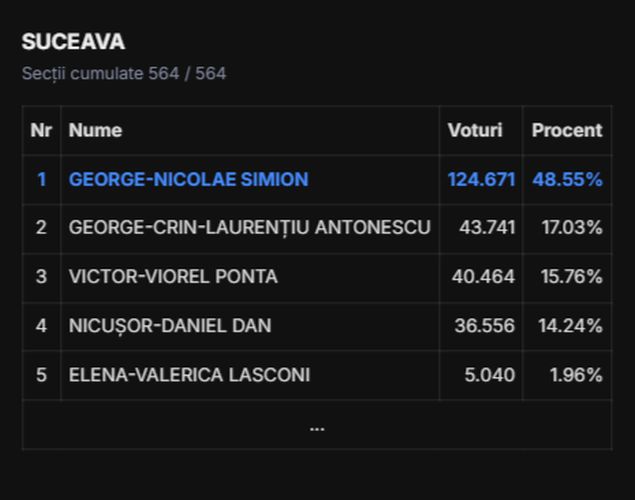Image resolution: width=635 pixels, height=500 pixels.
Task: Click the 48.55% percentage cell
Action: click(x=567, y=179)
